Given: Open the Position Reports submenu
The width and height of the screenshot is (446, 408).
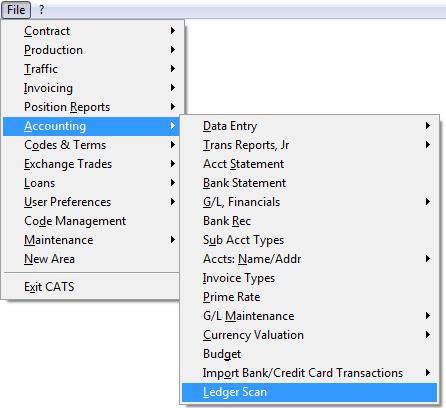Looking at the screenshot, I should tap(91, 107).
